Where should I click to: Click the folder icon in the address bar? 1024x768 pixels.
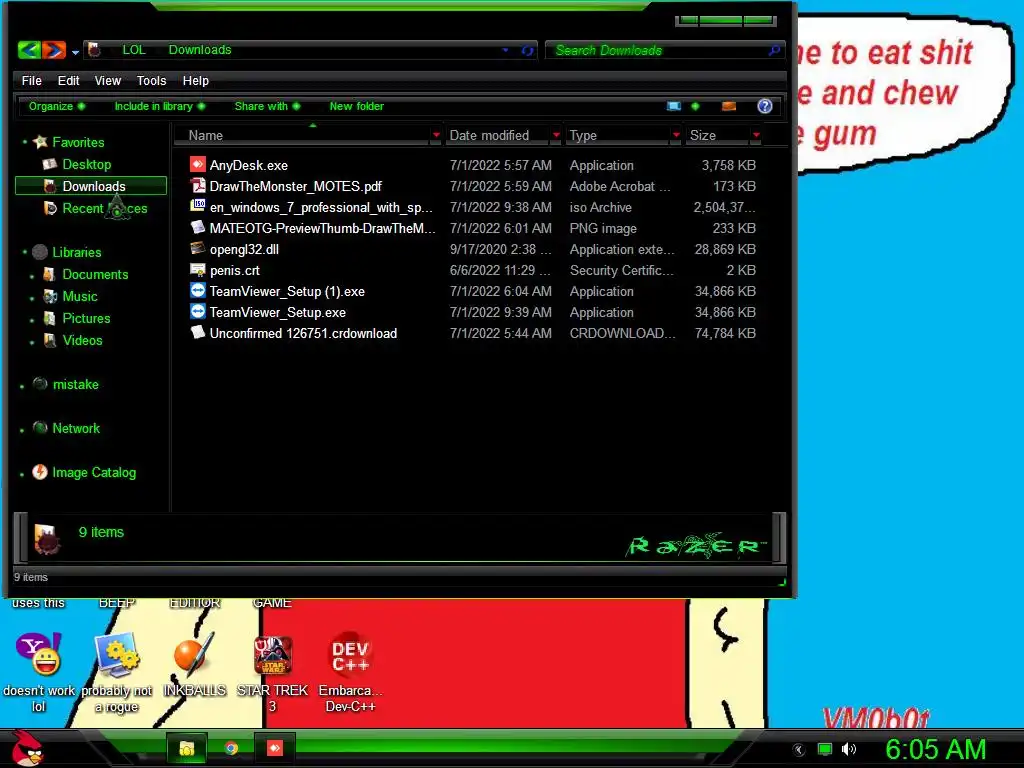tap(95, 50)
